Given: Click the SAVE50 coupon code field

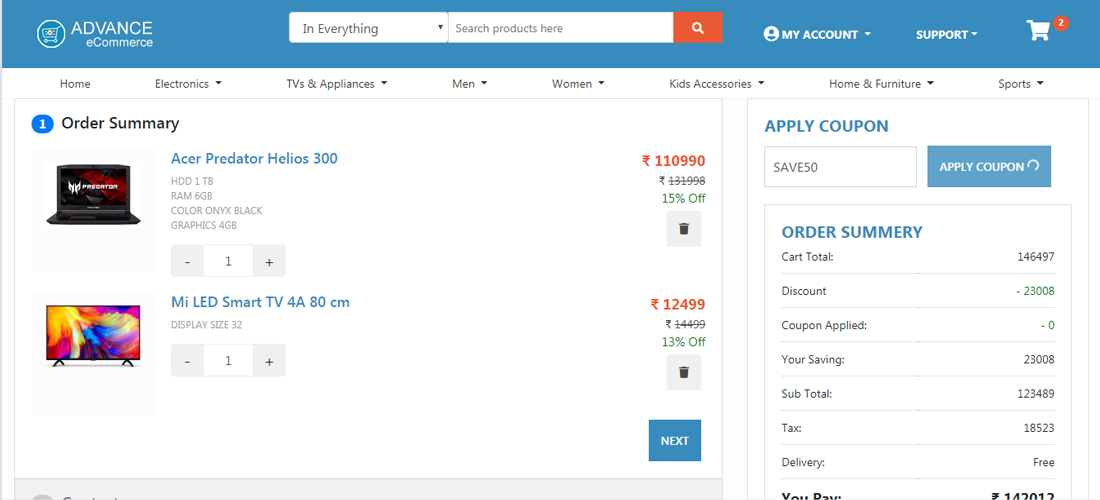Looking at the screenshot, I should pos(840,167).
